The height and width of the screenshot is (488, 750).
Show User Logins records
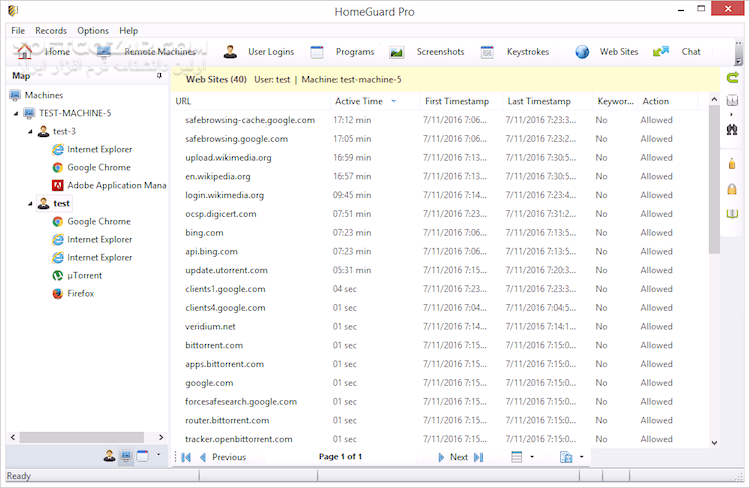[259, 52]
